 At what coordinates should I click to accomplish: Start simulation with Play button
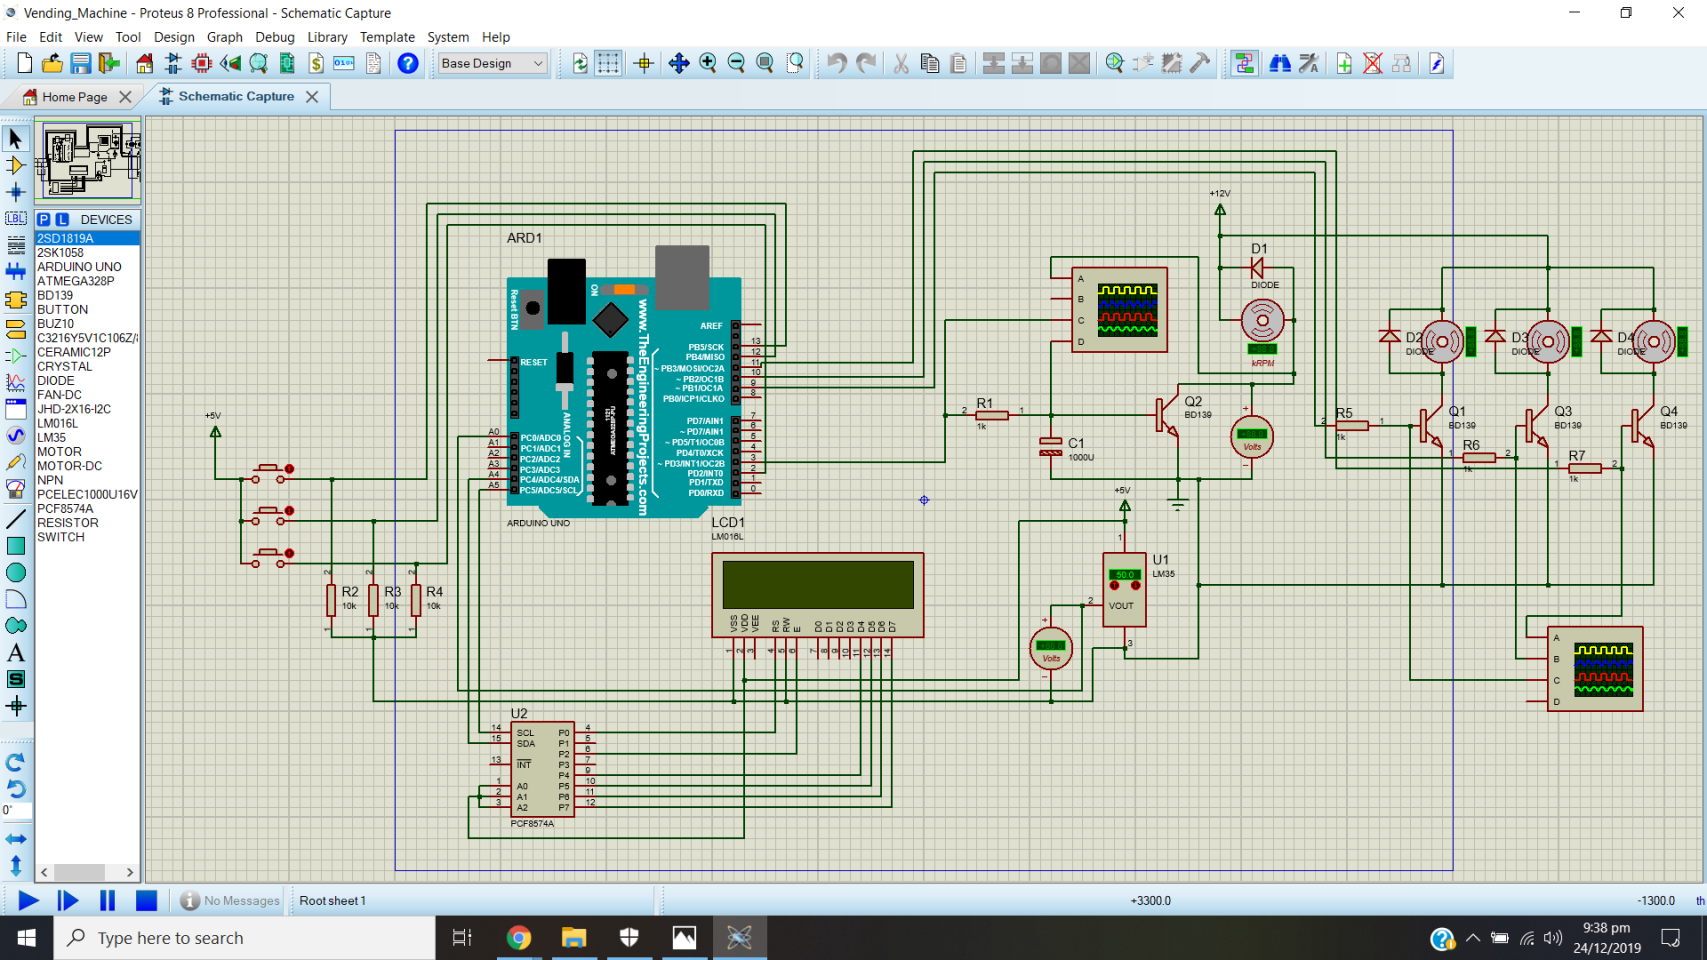28,901
